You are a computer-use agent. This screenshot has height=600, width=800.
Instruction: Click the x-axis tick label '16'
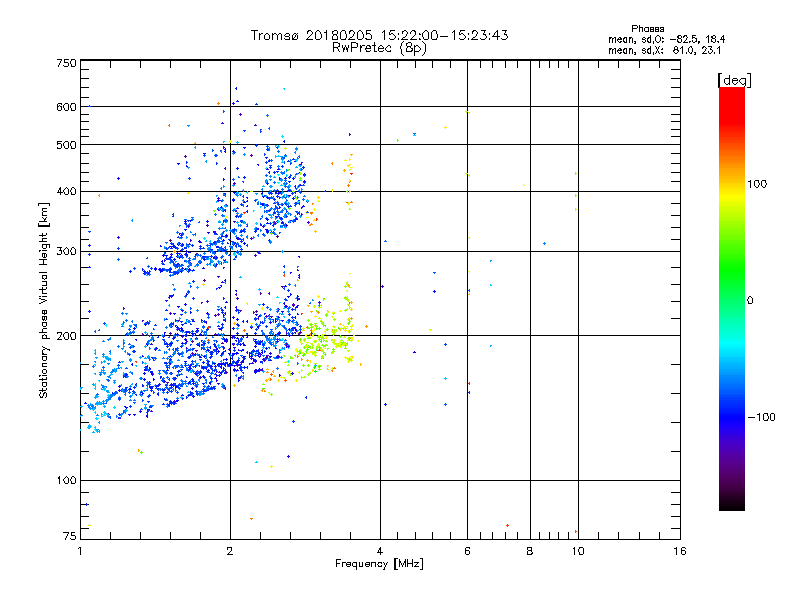(680, 551)
